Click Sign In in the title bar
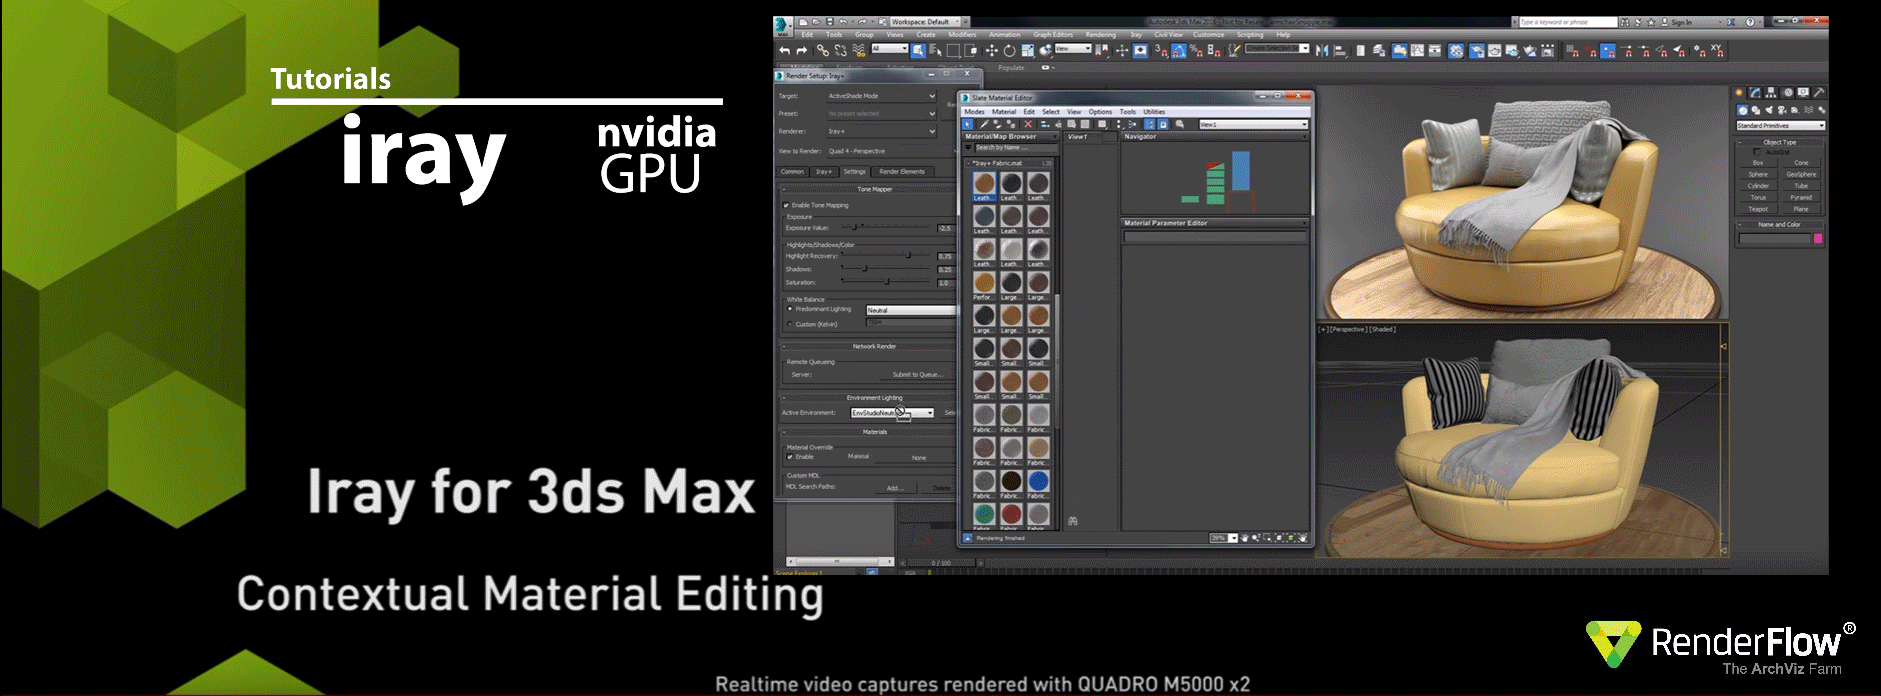The height and width of the screenshot is (696, 1881). coord(1681,22)
